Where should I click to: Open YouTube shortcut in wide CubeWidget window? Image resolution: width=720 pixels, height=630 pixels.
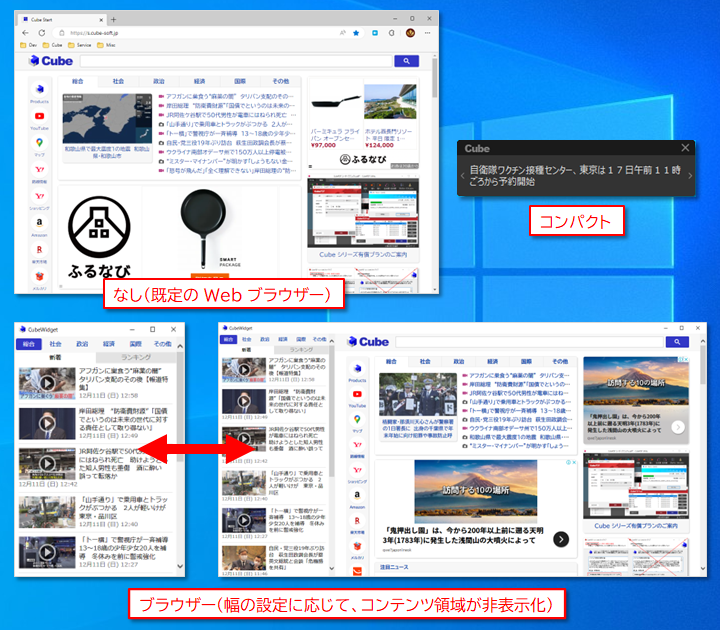(x=357, y=397)
